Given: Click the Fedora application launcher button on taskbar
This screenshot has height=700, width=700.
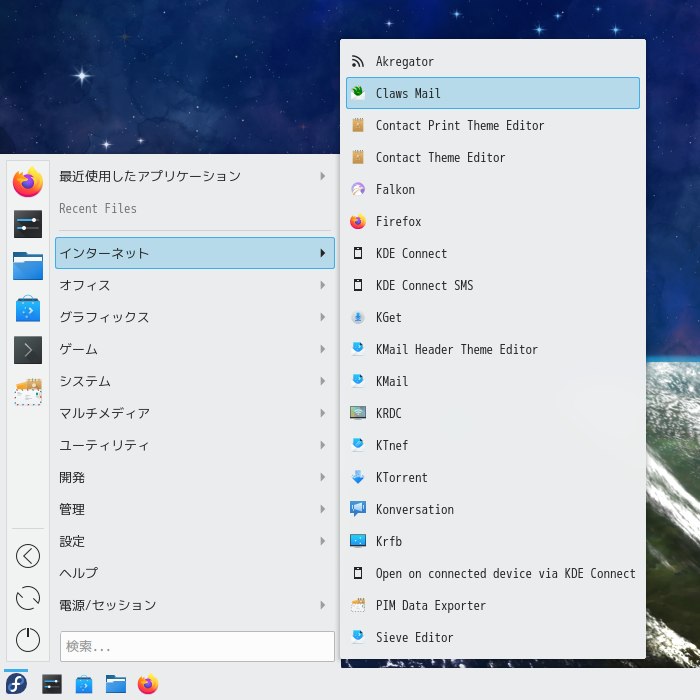Looking at the screenshot, I should click(16, 684).
